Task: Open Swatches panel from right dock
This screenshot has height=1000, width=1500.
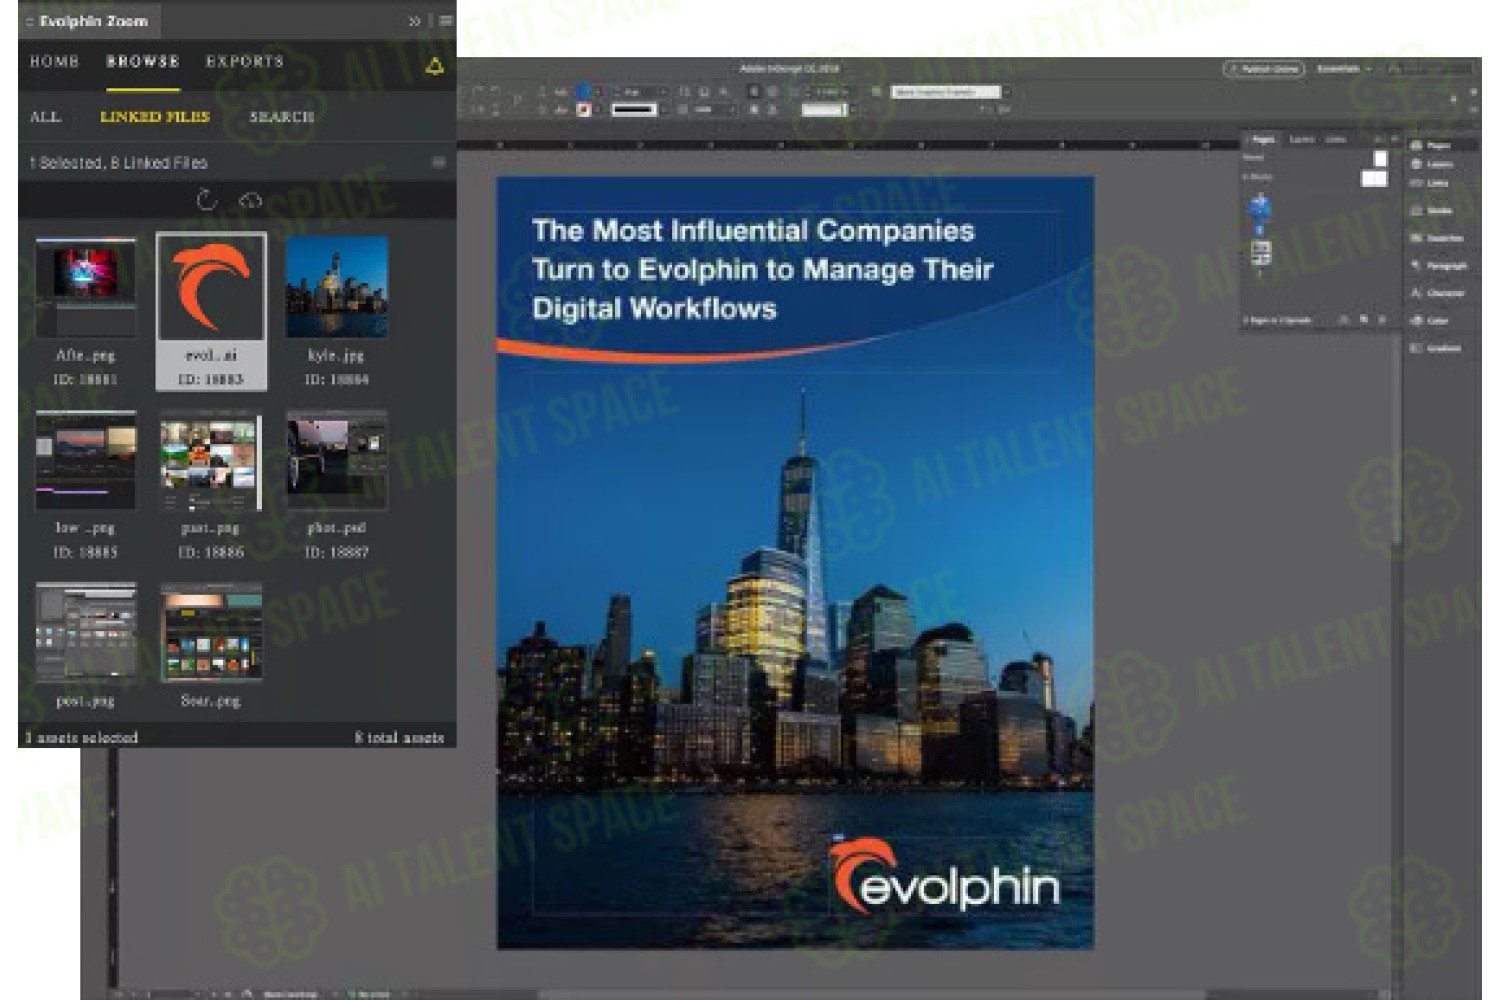Action: point(1438,238)
